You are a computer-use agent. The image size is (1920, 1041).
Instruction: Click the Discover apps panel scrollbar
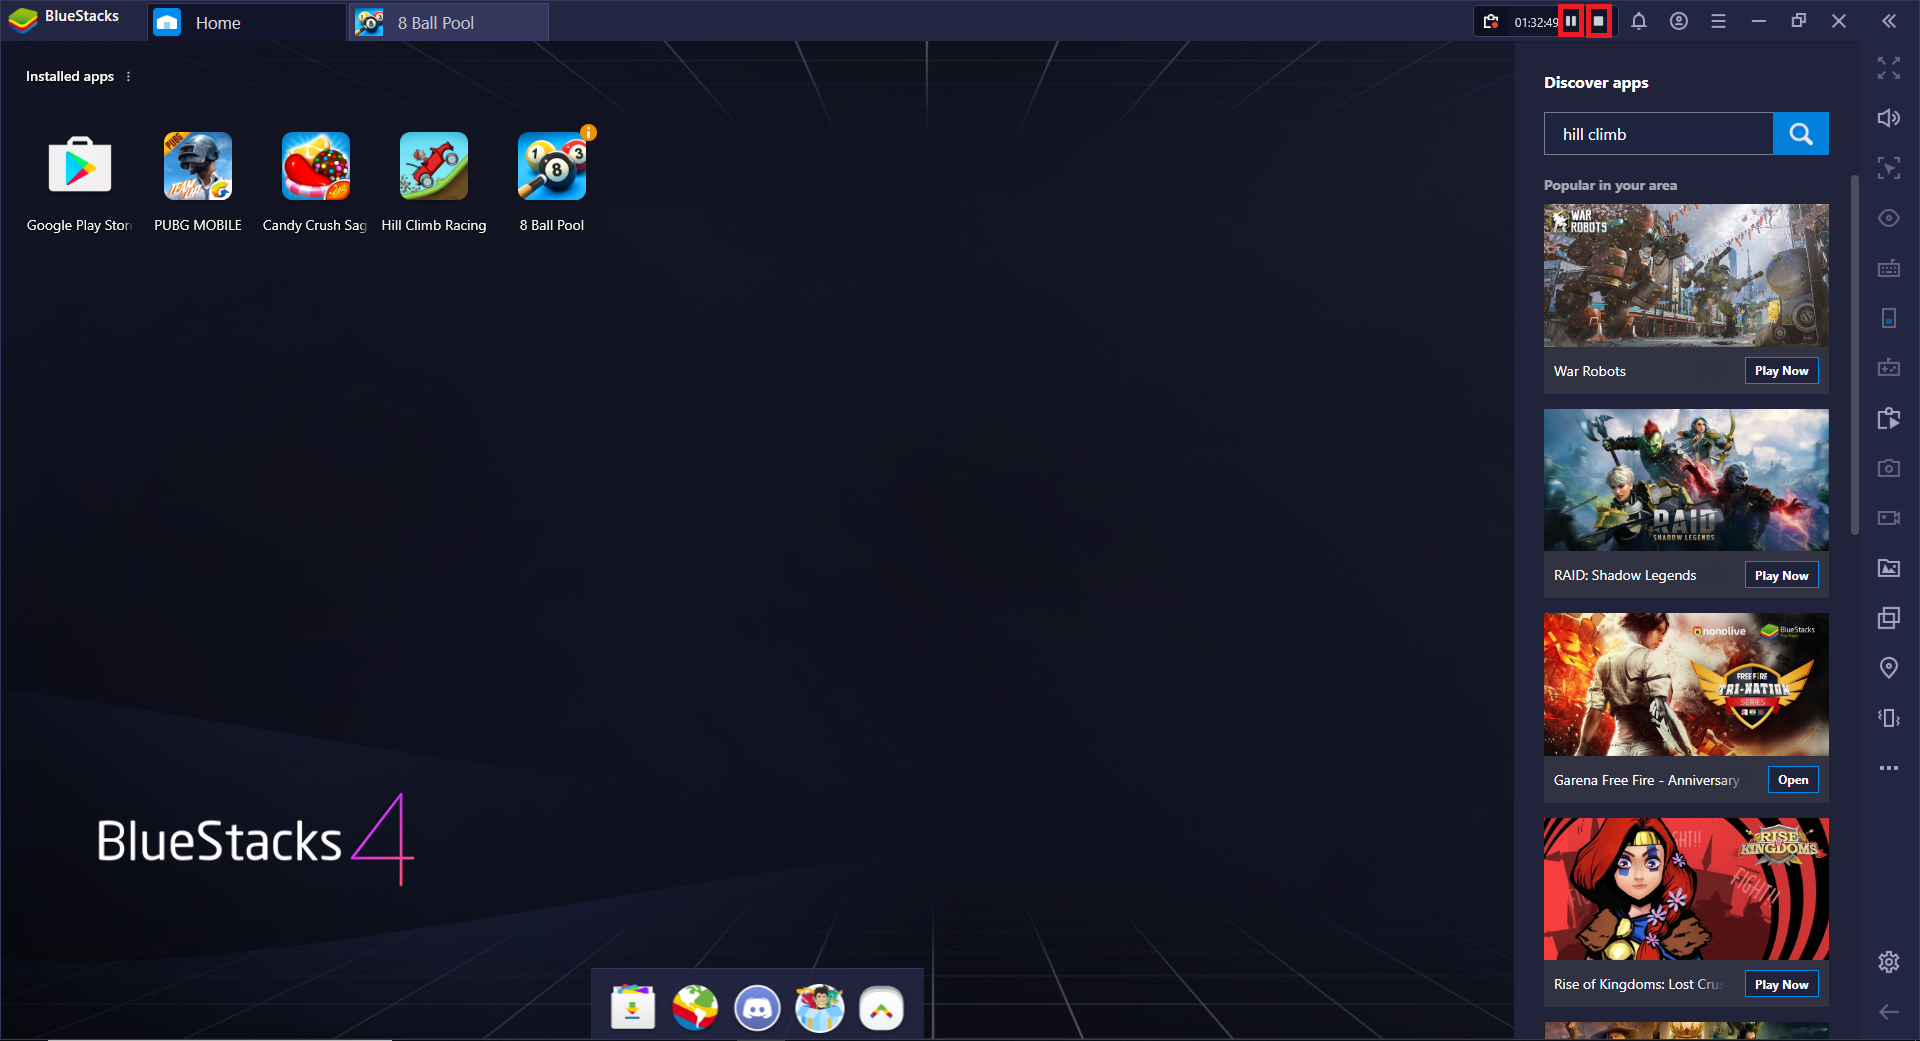click(x=1854, y=355)
